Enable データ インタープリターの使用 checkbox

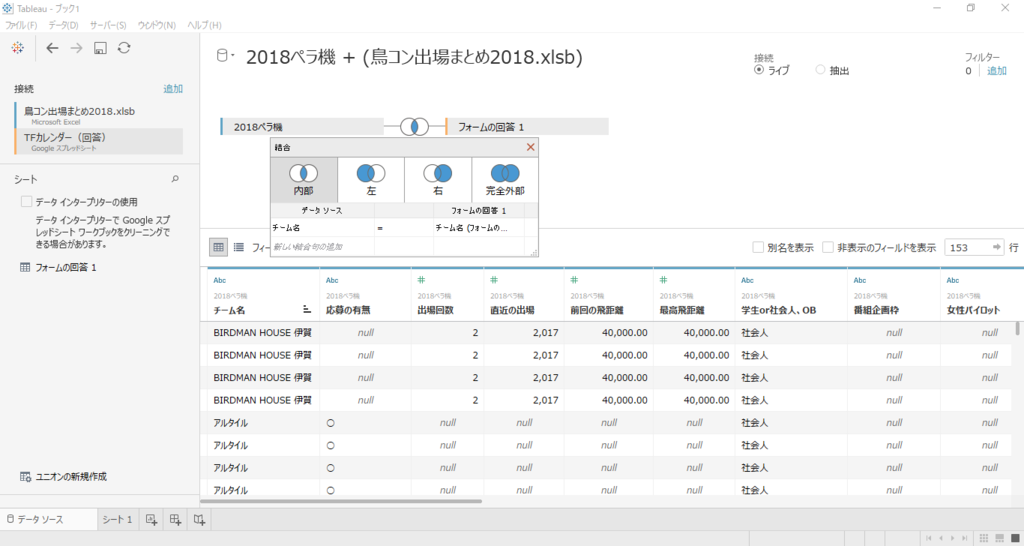[27, 201]
